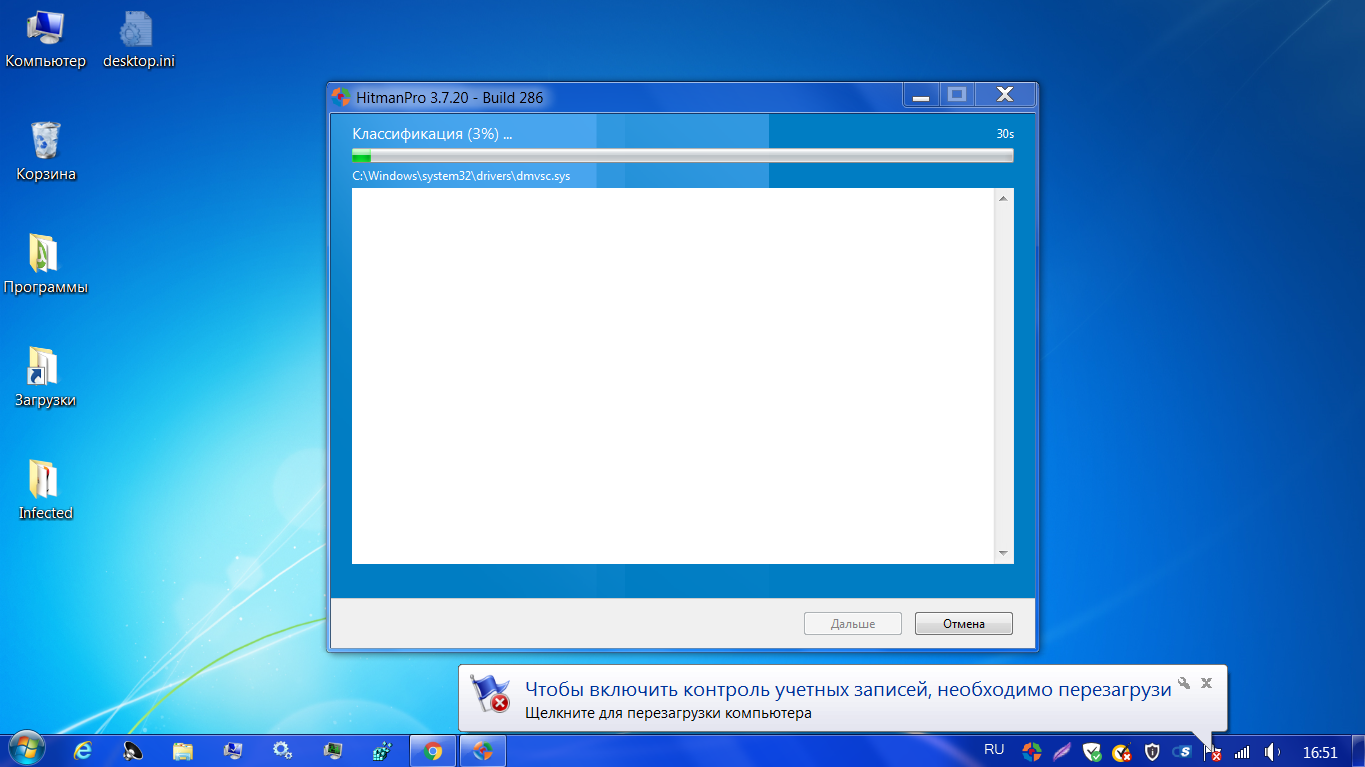Click the dark shield info tray icon
The image size is (1365, 767).
pyautogui.click(x=1152, y=751)
